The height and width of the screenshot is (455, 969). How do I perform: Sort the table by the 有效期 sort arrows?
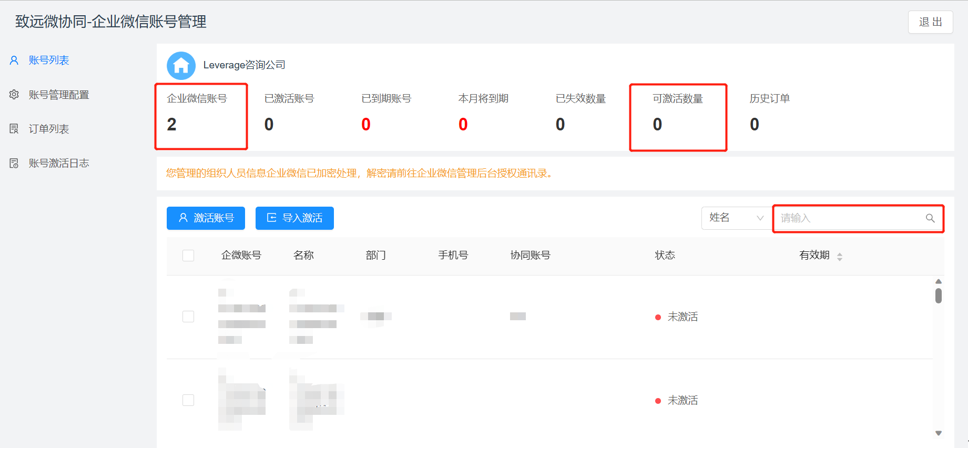pos(839,257)
